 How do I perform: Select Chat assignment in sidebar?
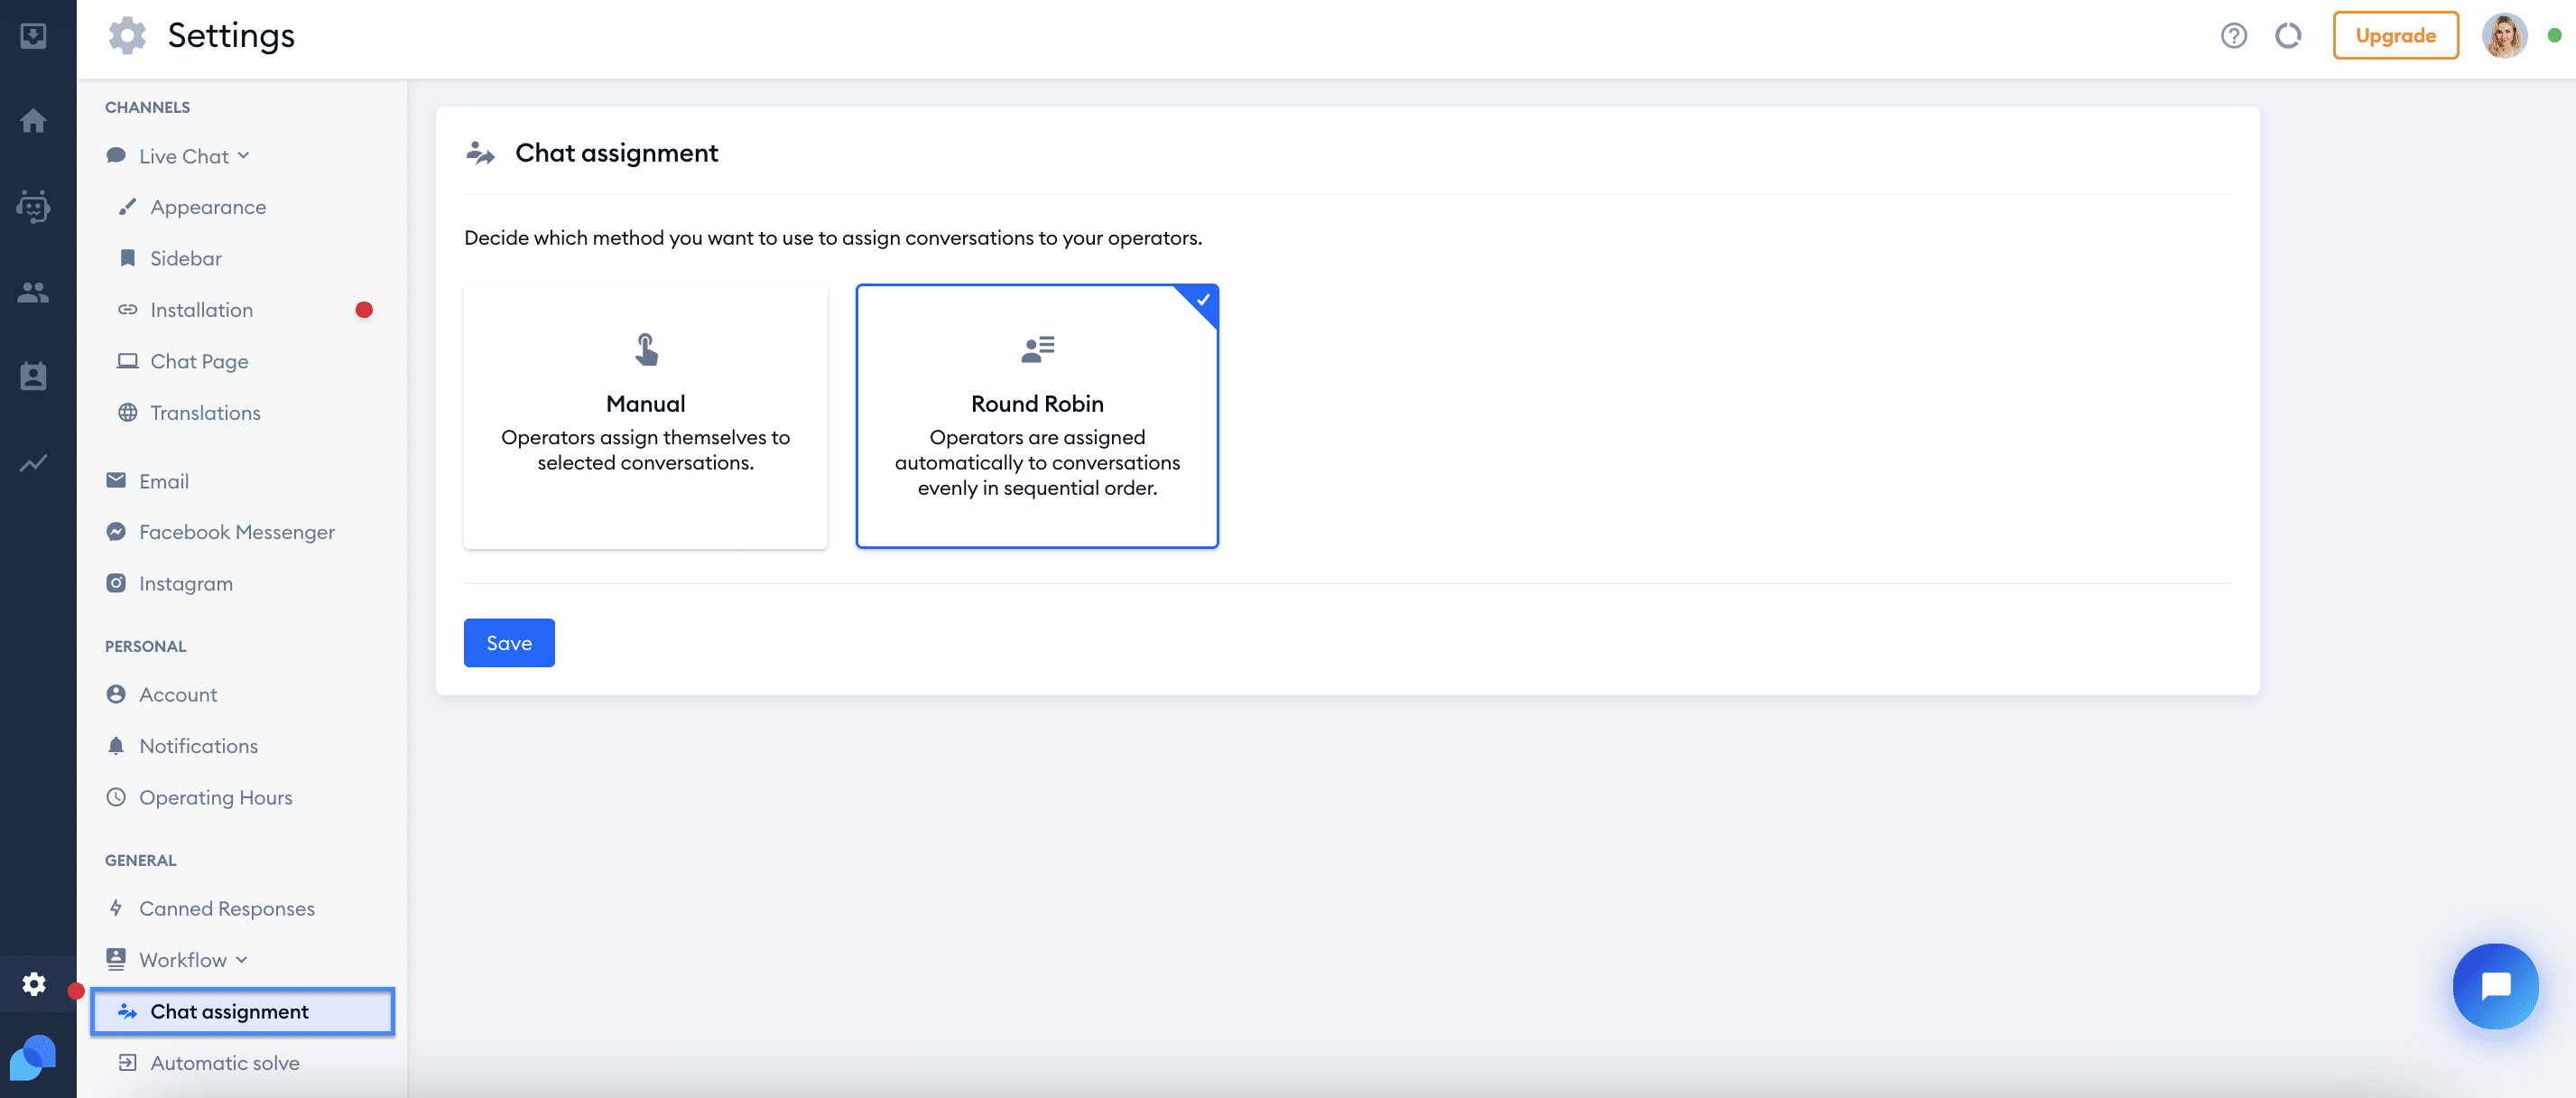(x=243, y=1012)
